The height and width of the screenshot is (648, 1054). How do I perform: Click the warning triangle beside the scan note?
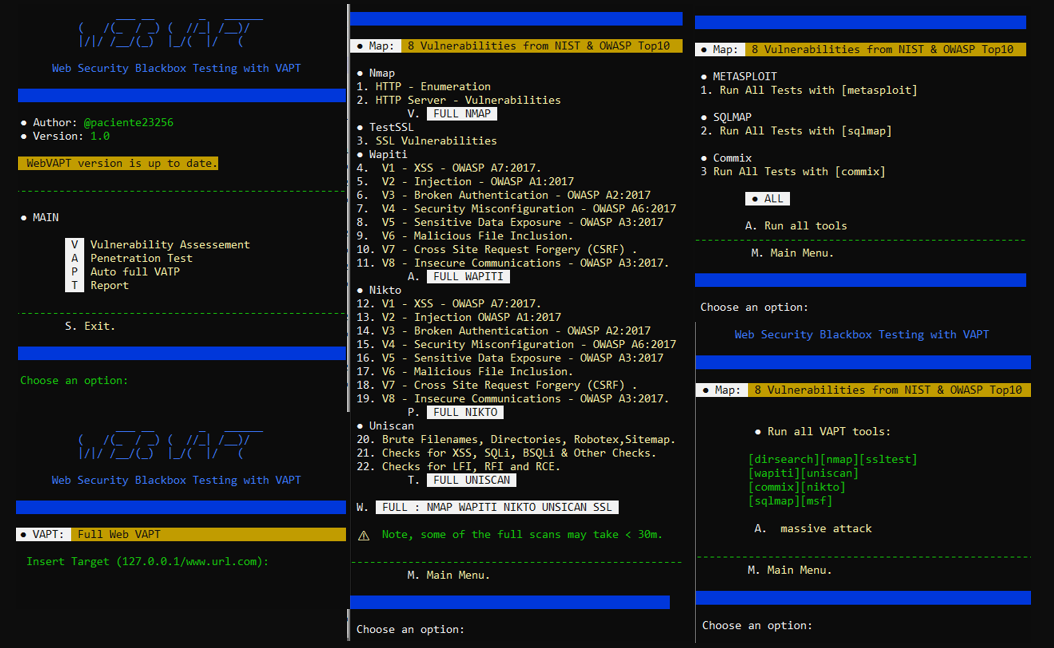[x=364, y=535]
